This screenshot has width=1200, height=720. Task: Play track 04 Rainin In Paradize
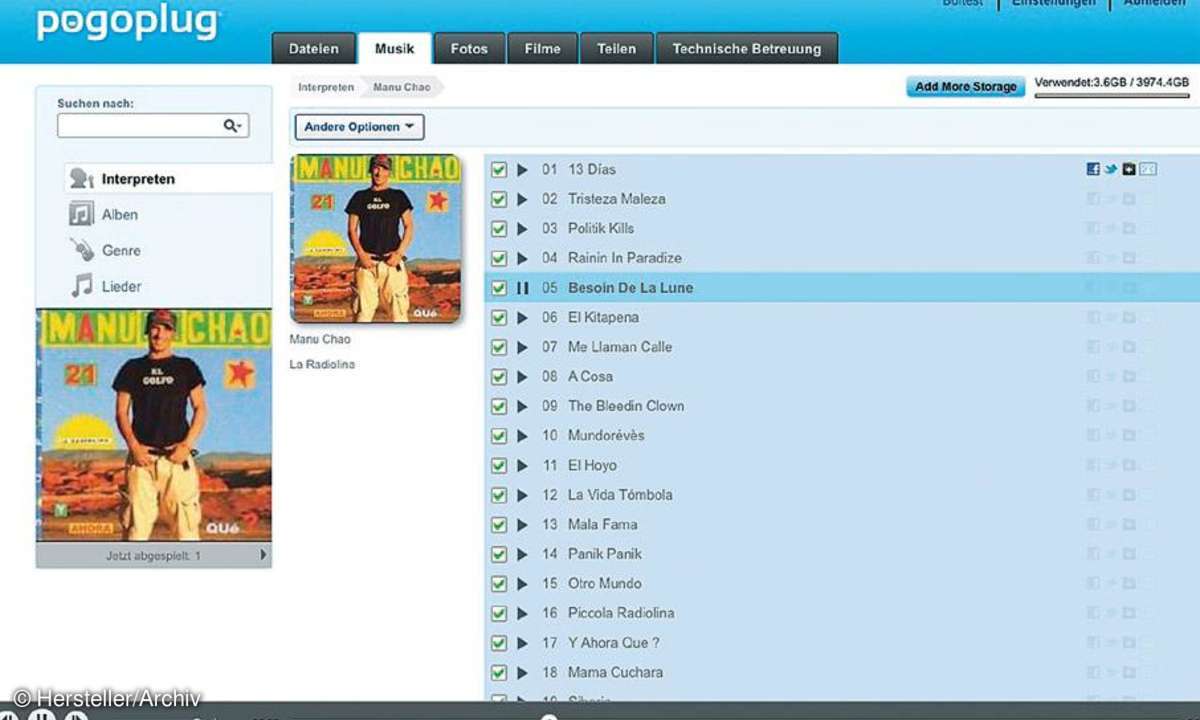point(522,258)
